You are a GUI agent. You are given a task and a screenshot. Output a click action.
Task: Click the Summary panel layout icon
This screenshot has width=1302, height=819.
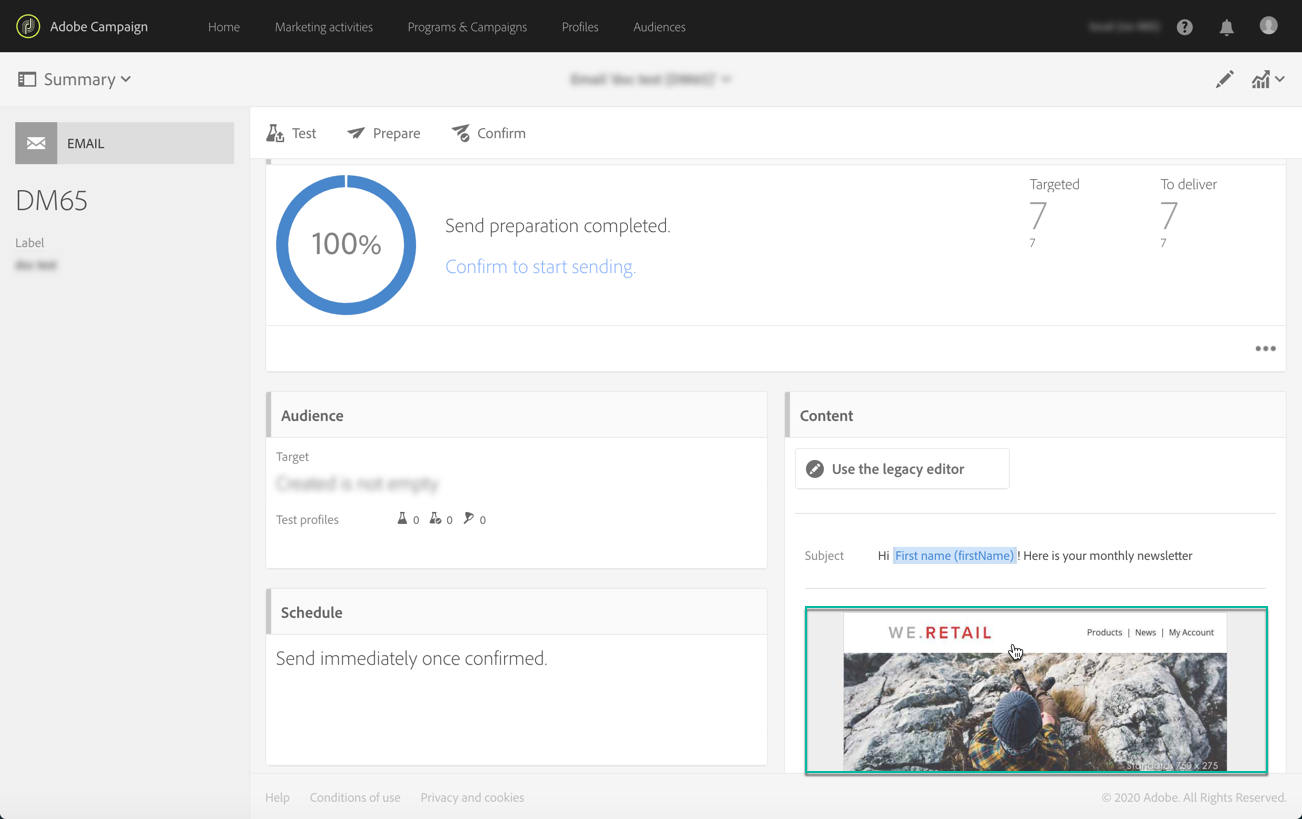click(27, 79)
